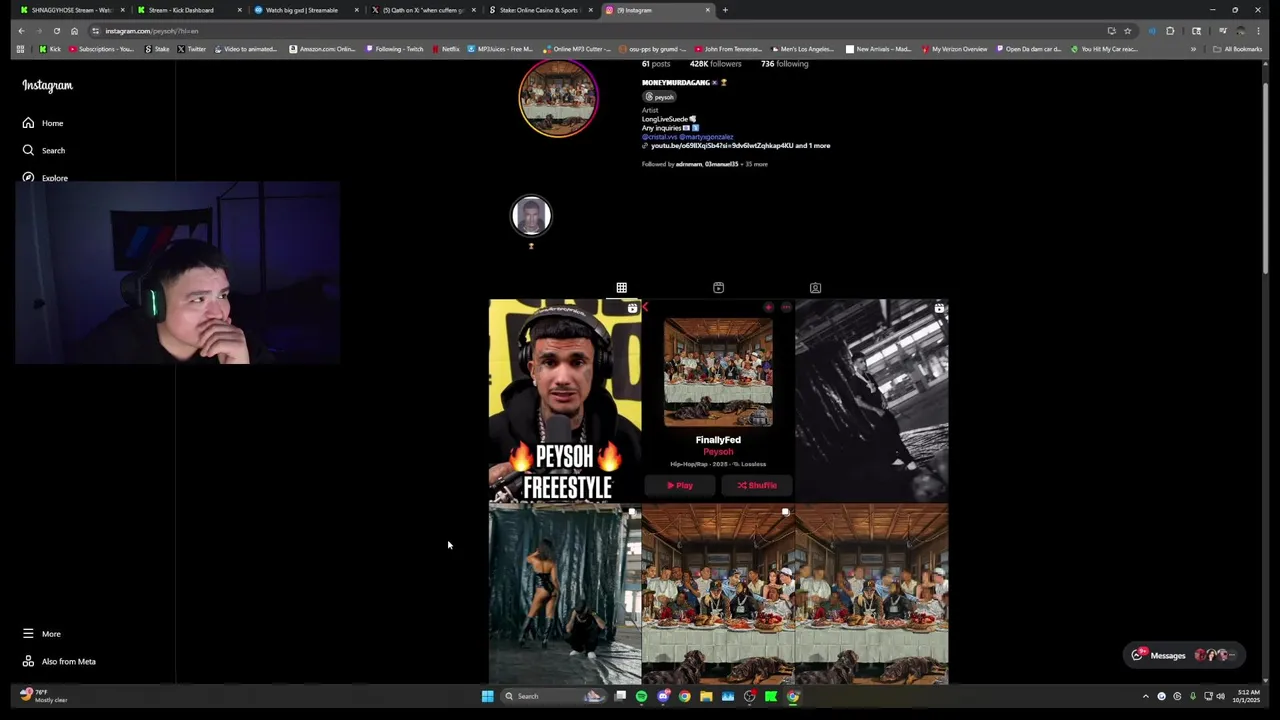This screenshot has height=720, width=1280.
Task: Click the taskbar Search box
Action: pos(552,697)
